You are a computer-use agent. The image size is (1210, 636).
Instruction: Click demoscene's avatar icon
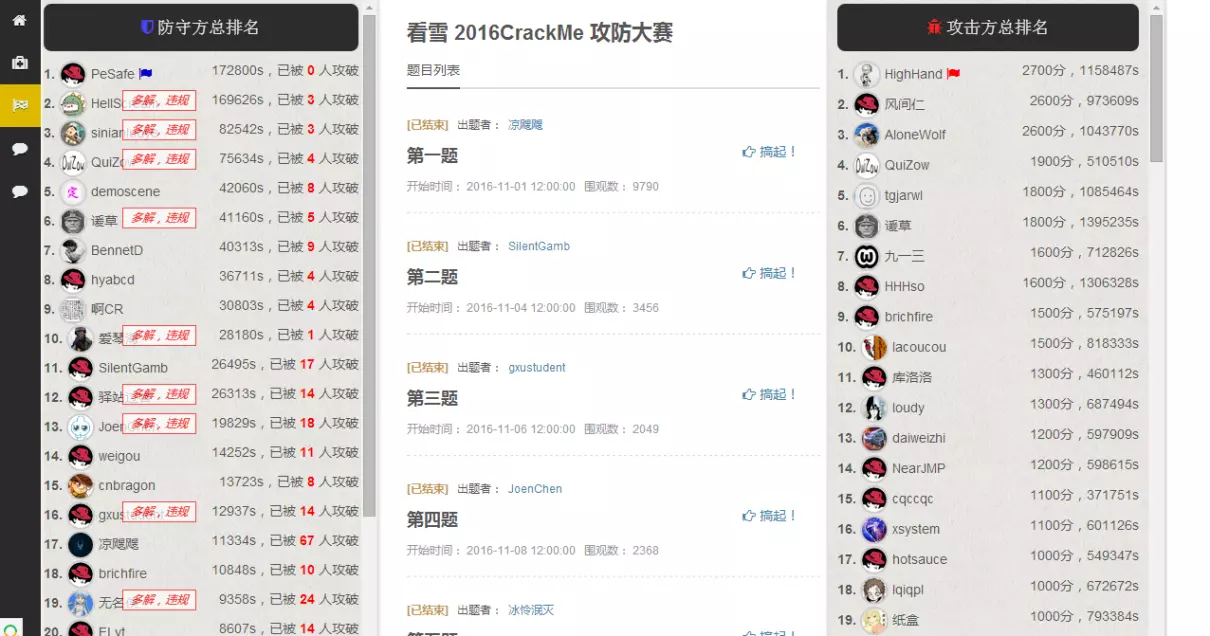(72, 191)
